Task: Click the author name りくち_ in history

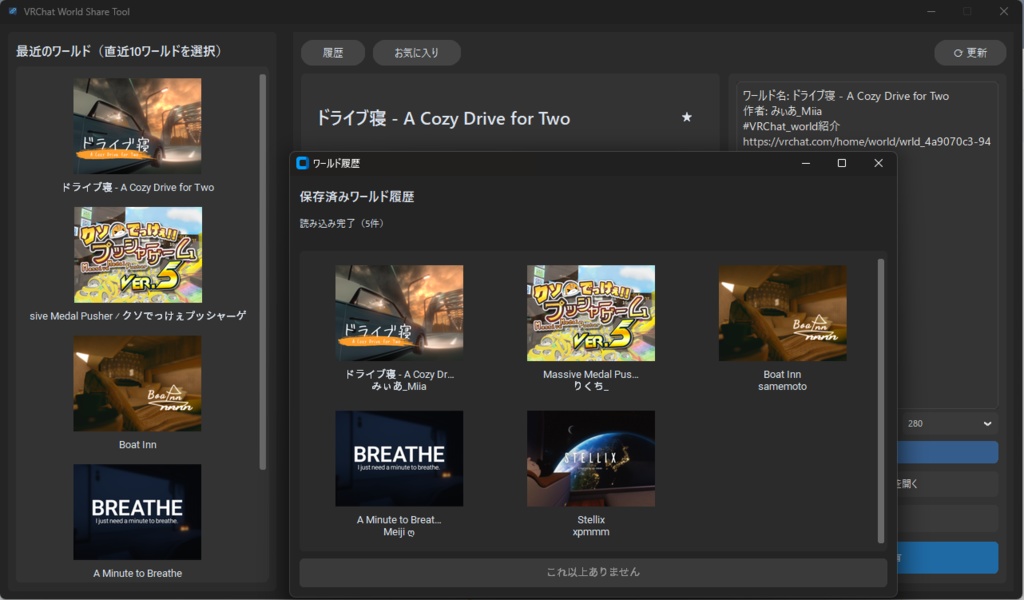Action: point(591,387)
